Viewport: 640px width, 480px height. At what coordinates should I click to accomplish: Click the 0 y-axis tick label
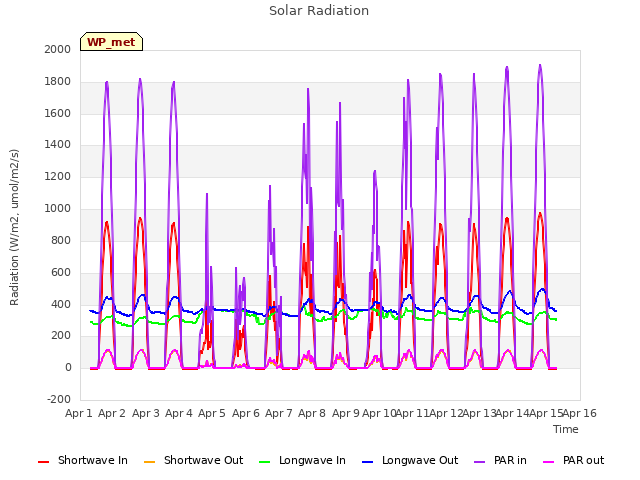coord(68,367)
